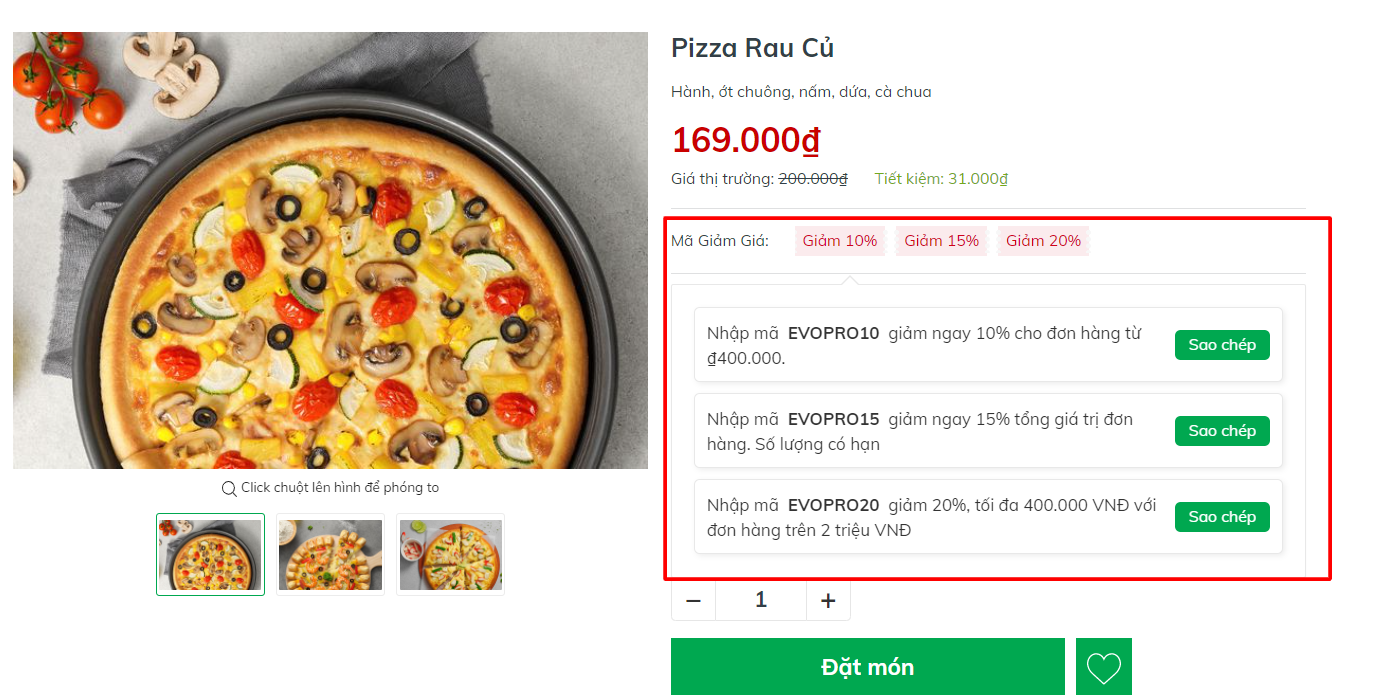This screenshot has height=700, width=1393.
Task: Open the third pizza thumbnail on the right
Action: click(x=450, y=554)
